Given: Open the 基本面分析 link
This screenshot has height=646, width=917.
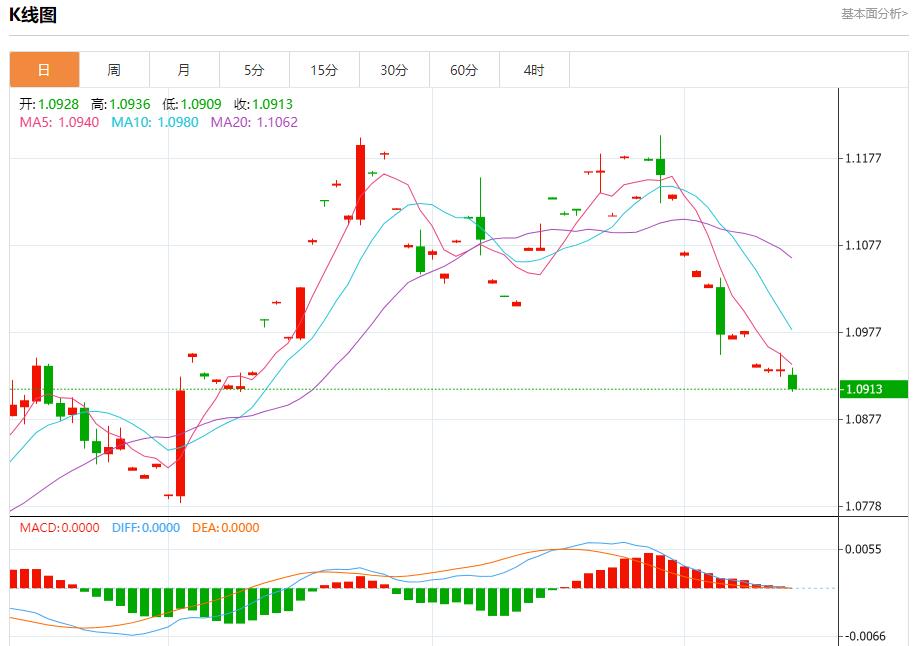Looking at the screenshot, I should (x=874, y=14).
